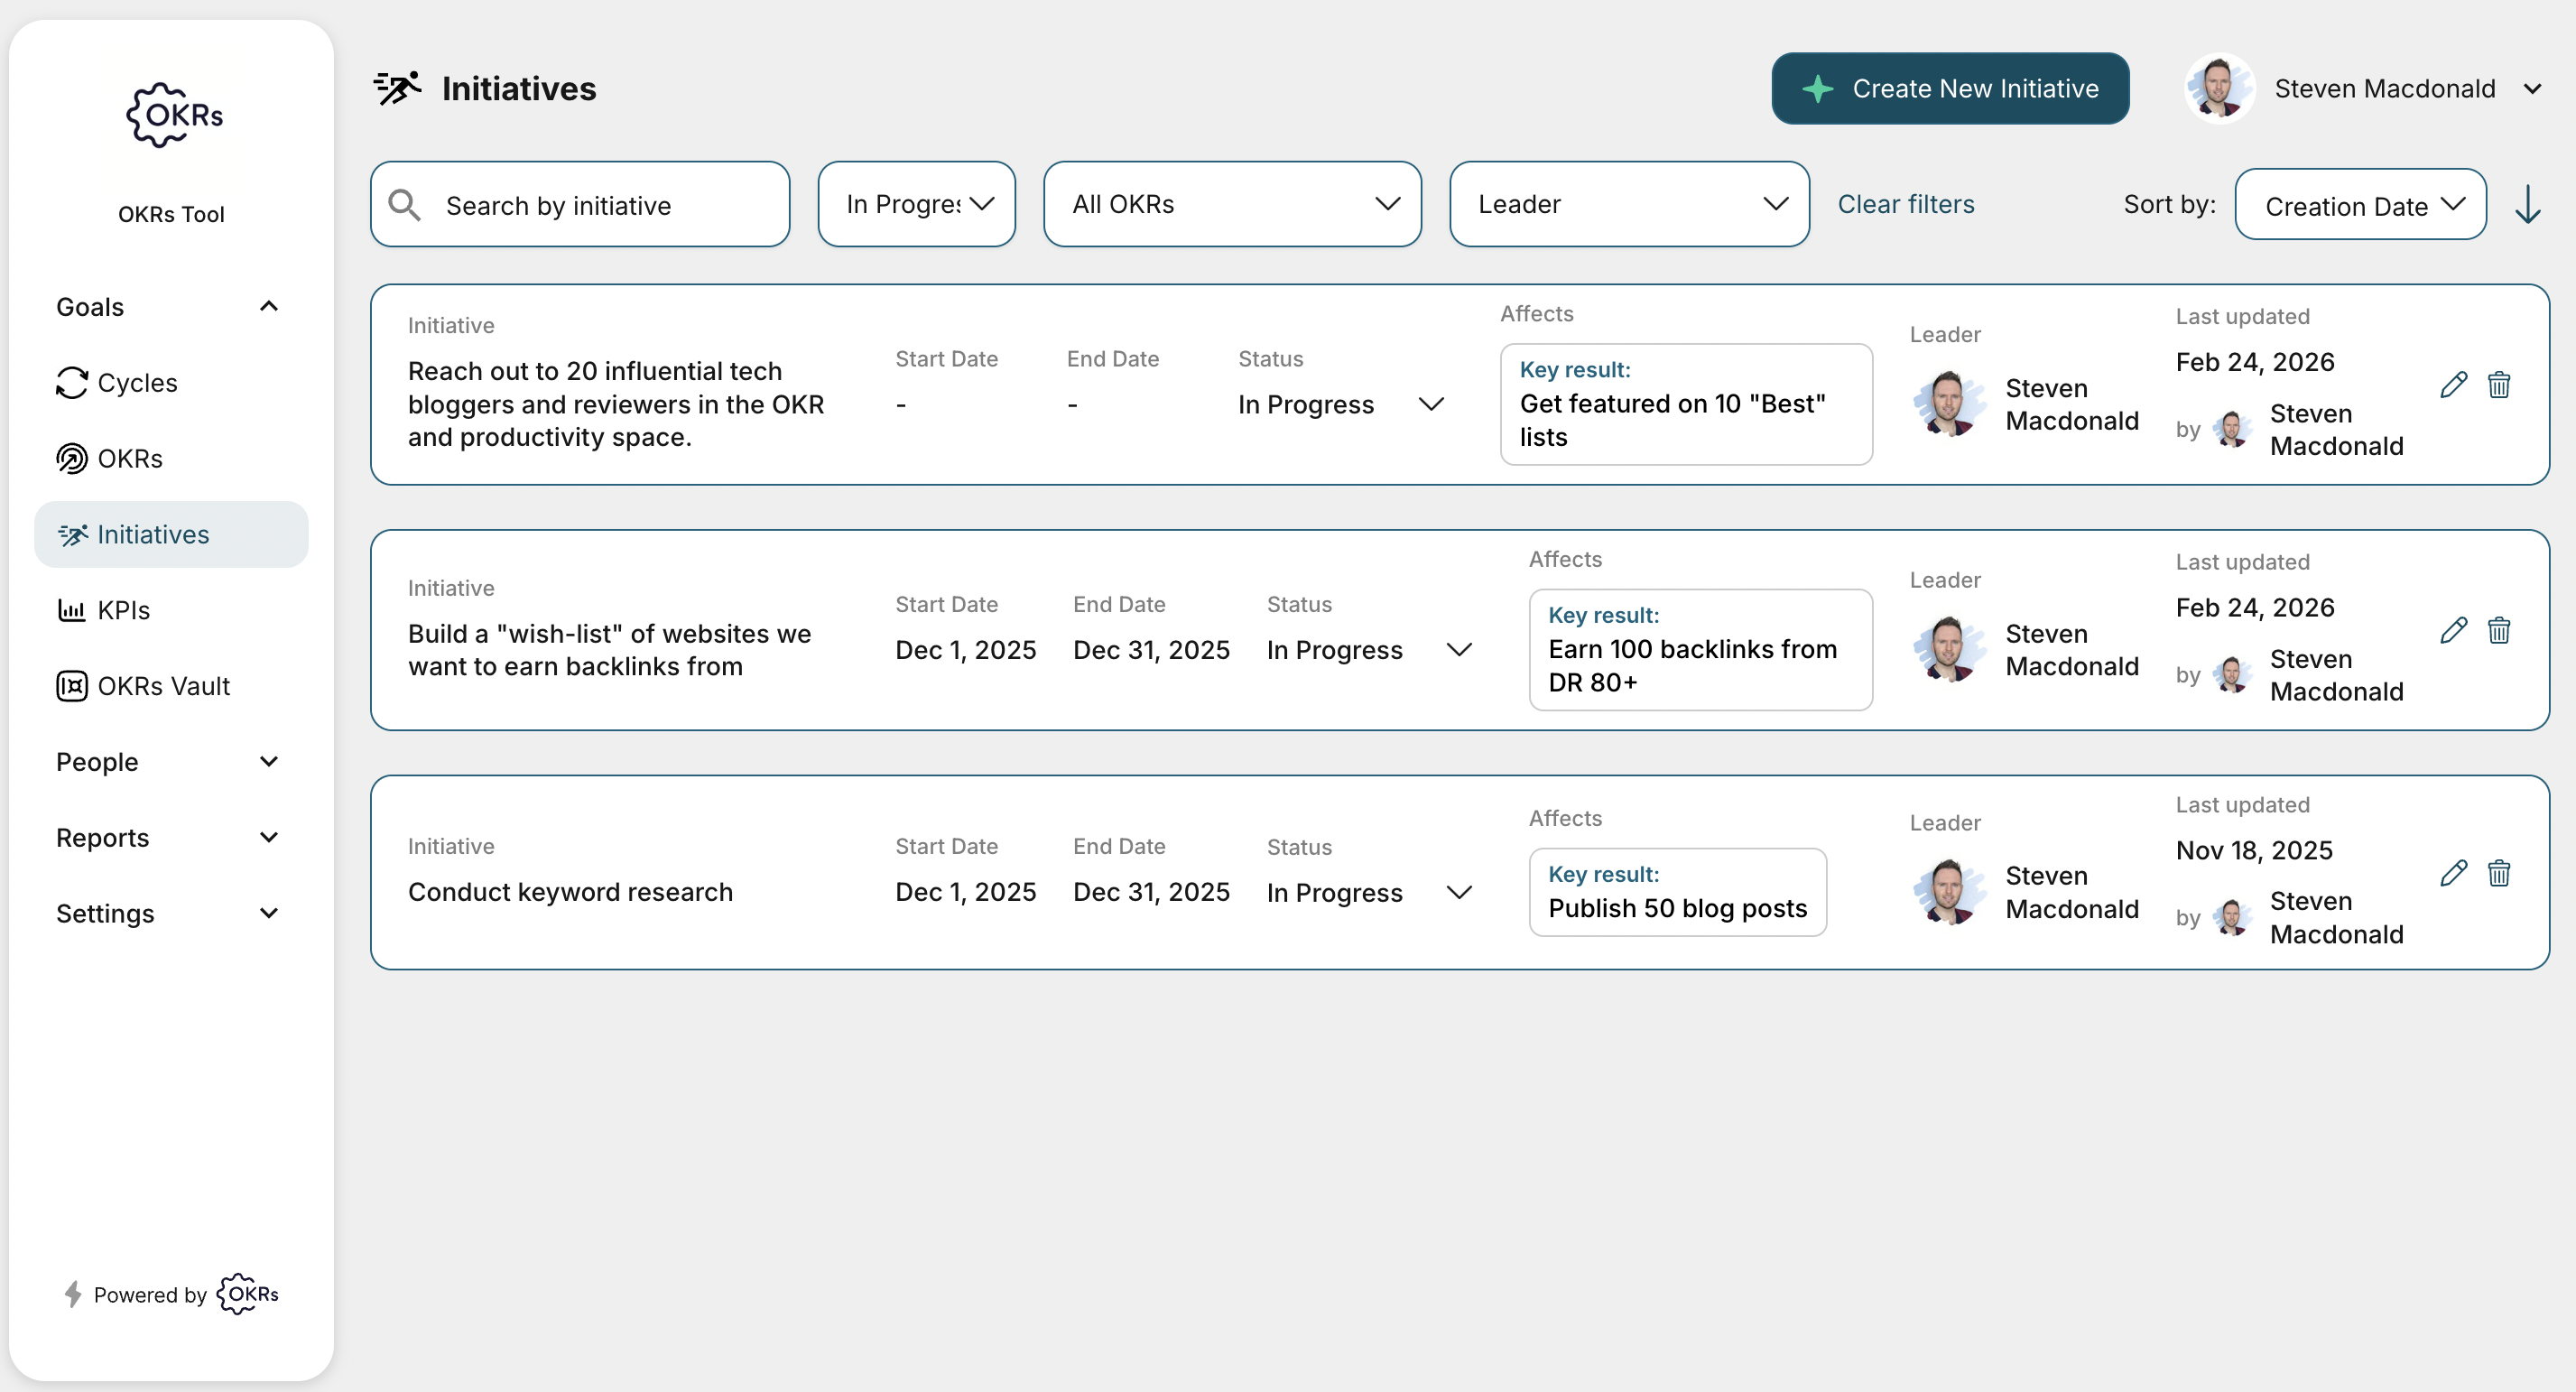Screen dimensions: 2576x1392
Task: Open the In Progress status filter dropdown
Action: (916, 204)
